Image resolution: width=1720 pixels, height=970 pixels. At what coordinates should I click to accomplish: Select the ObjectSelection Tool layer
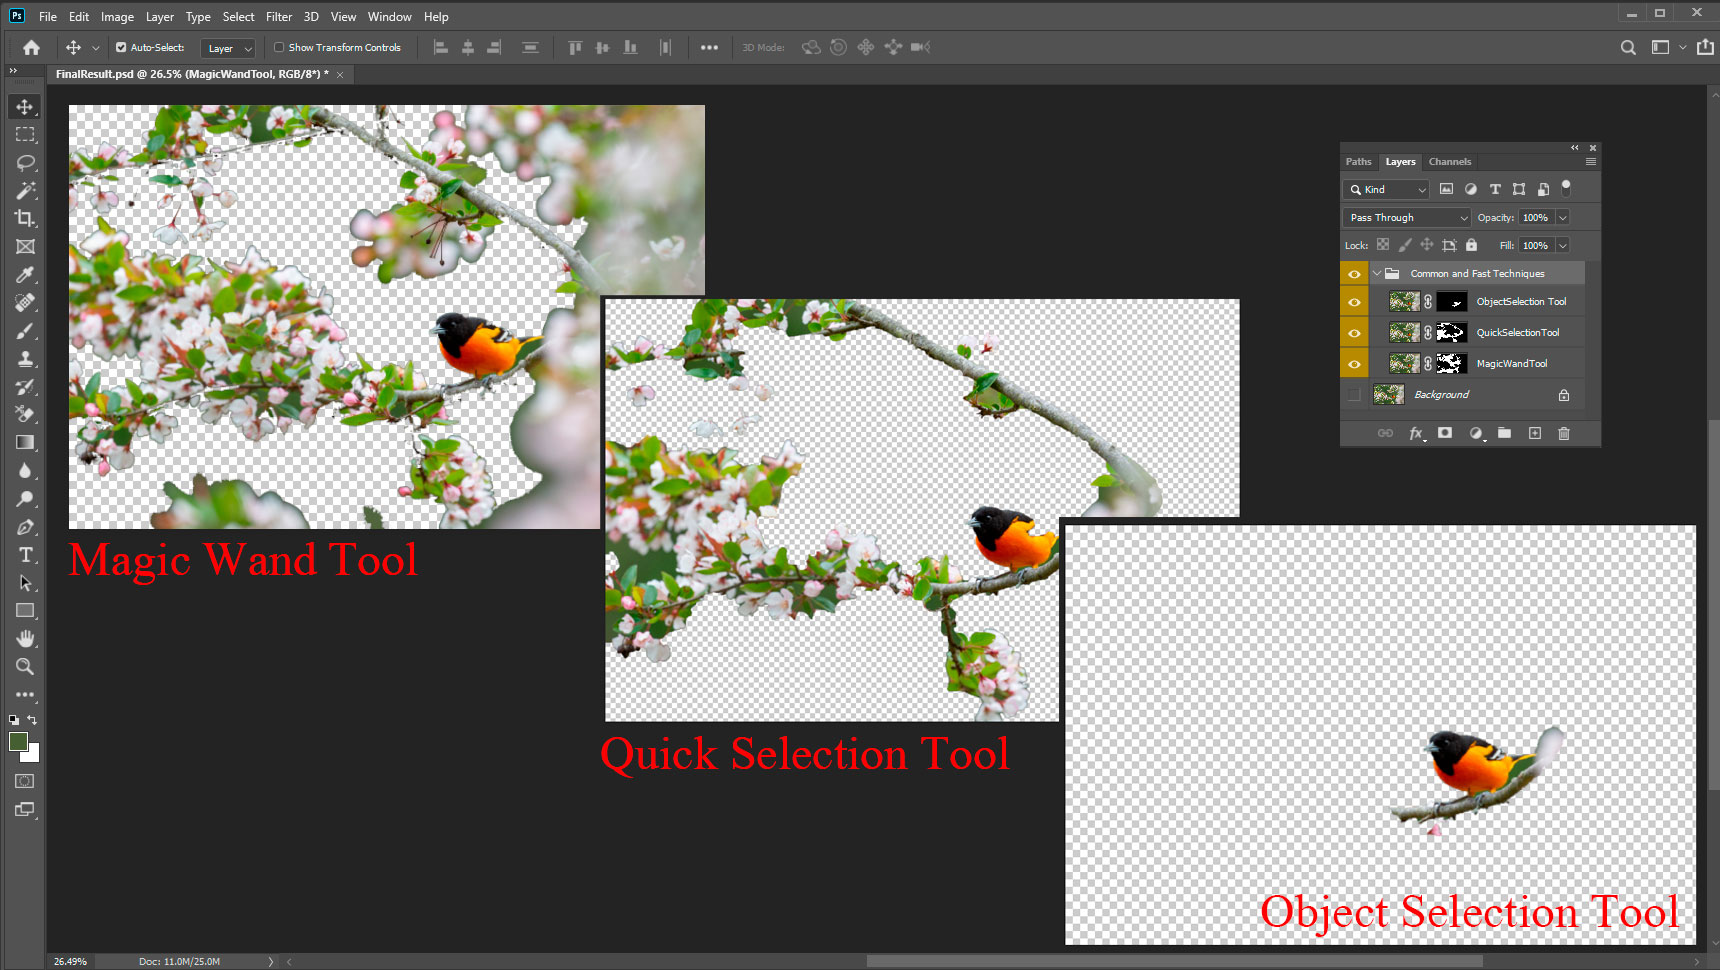1521,302
